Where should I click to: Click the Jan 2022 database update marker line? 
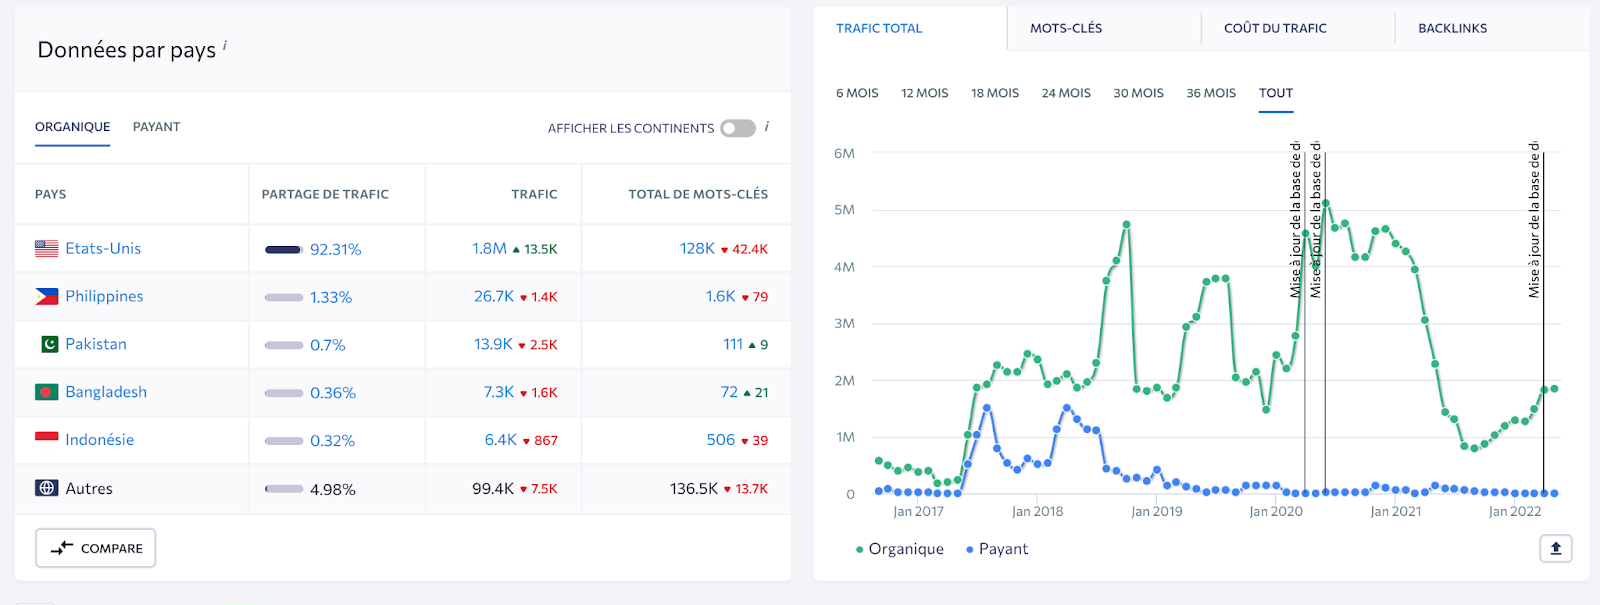click(x=1543, y=322)
